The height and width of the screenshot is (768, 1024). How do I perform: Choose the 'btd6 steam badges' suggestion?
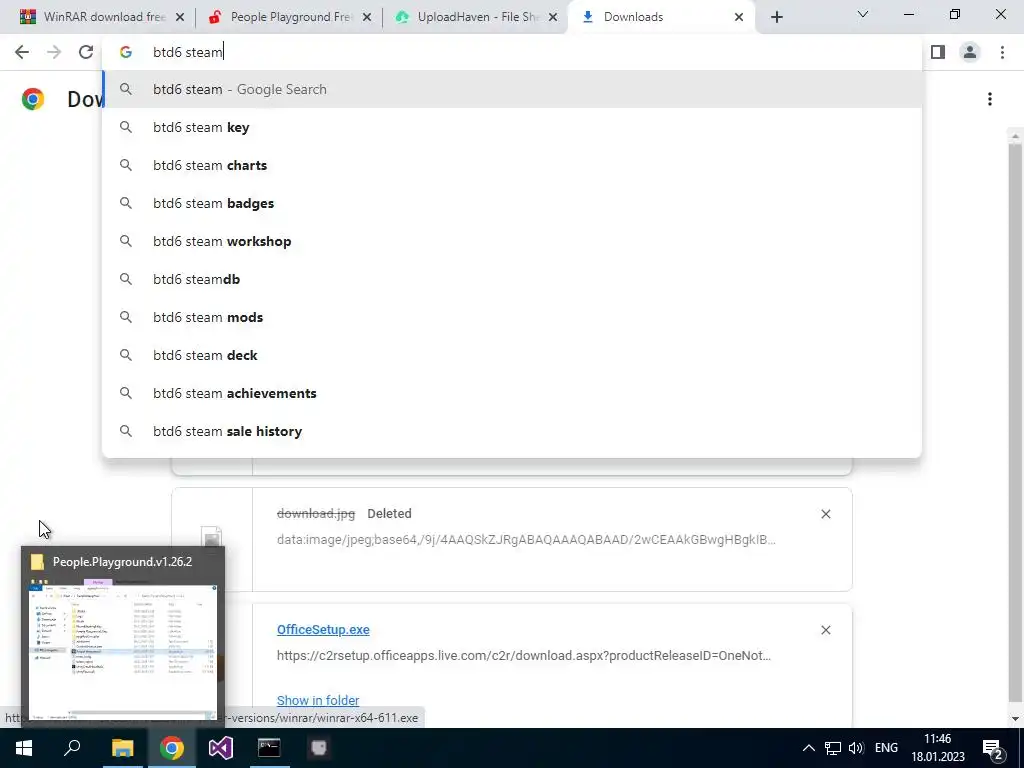(x=512, y=203)
